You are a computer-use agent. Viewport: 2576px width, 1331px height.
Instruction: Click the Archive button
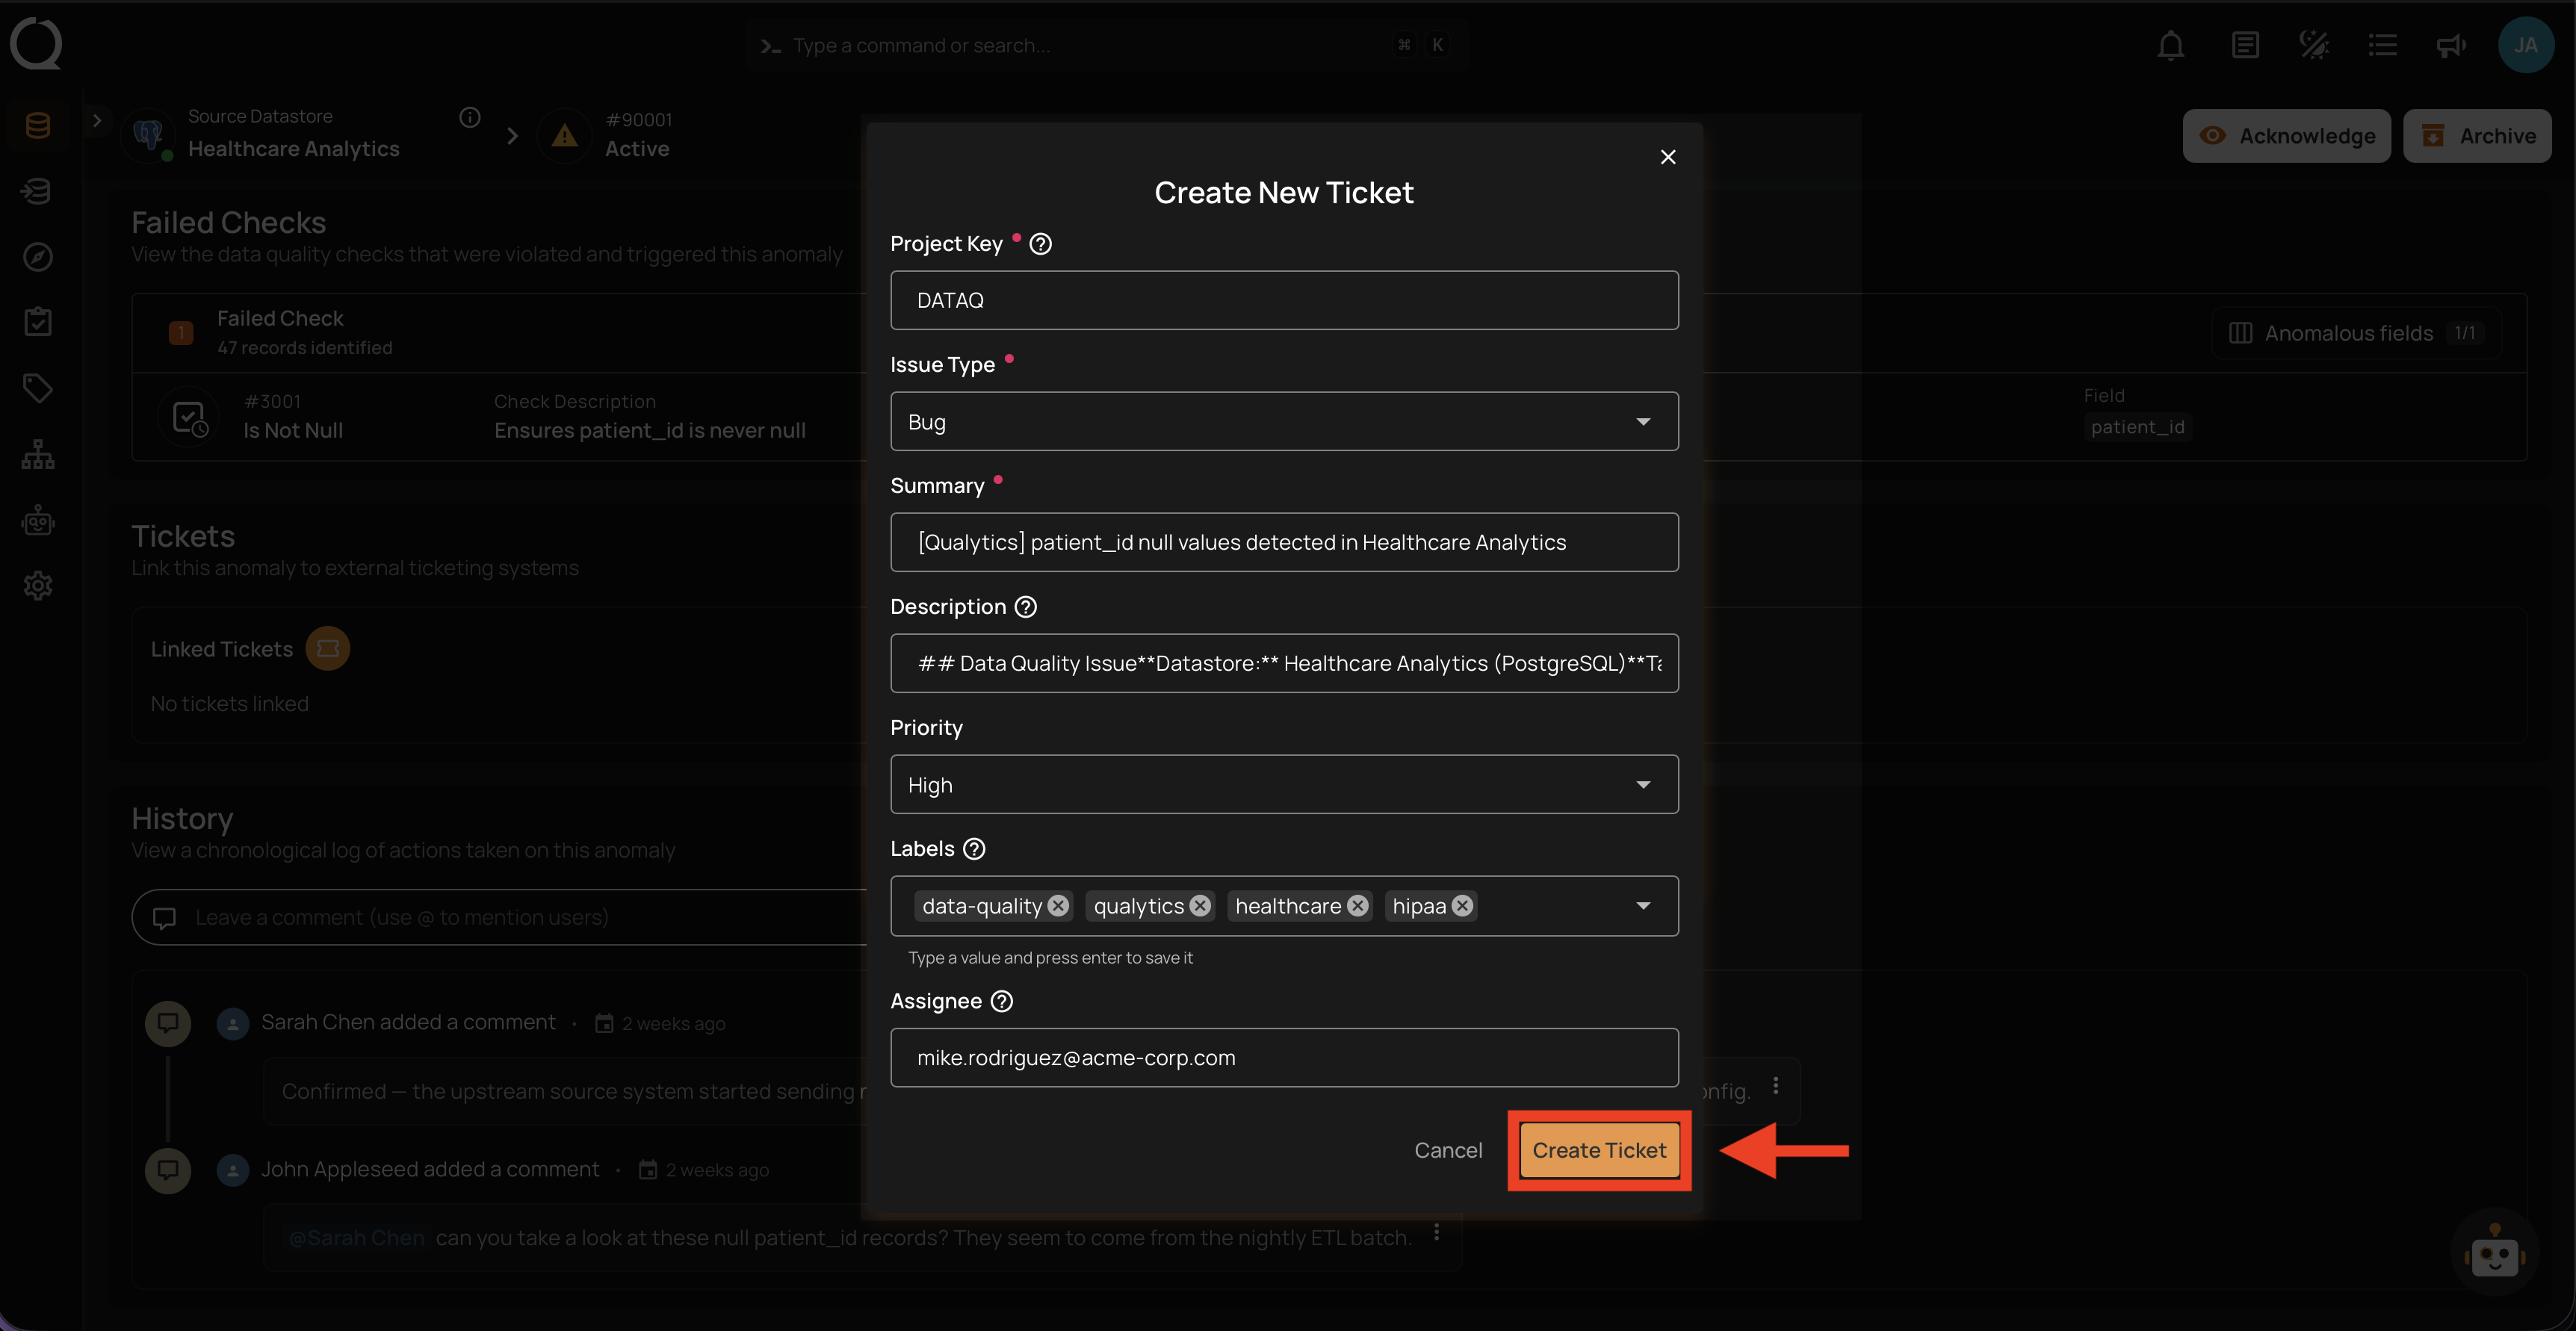pos(2477,136)
